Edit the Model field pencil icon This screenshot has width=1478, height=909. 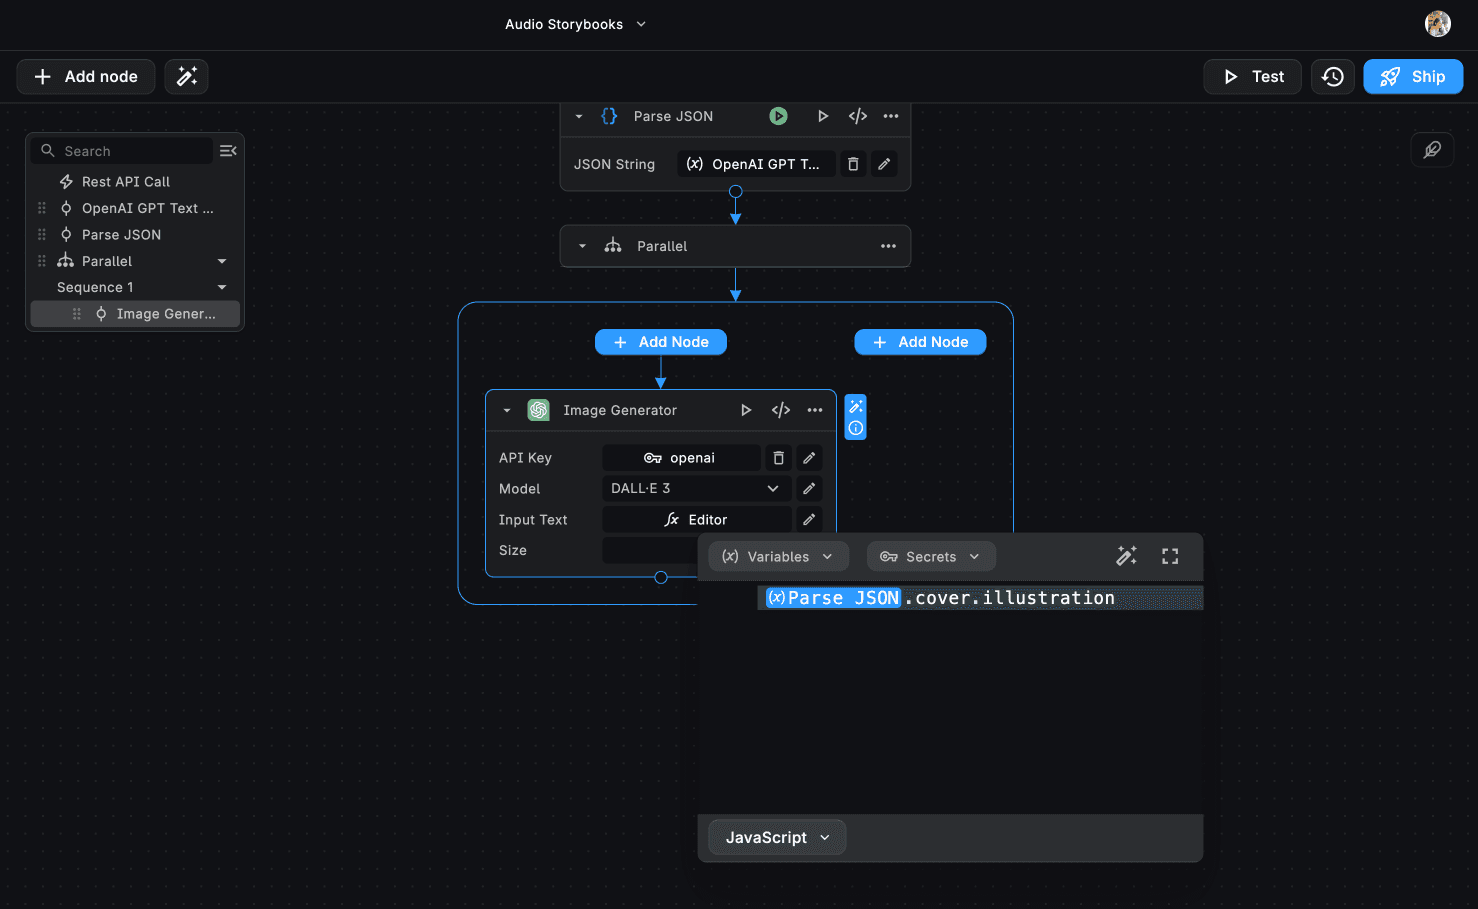(x=809, y=489)
